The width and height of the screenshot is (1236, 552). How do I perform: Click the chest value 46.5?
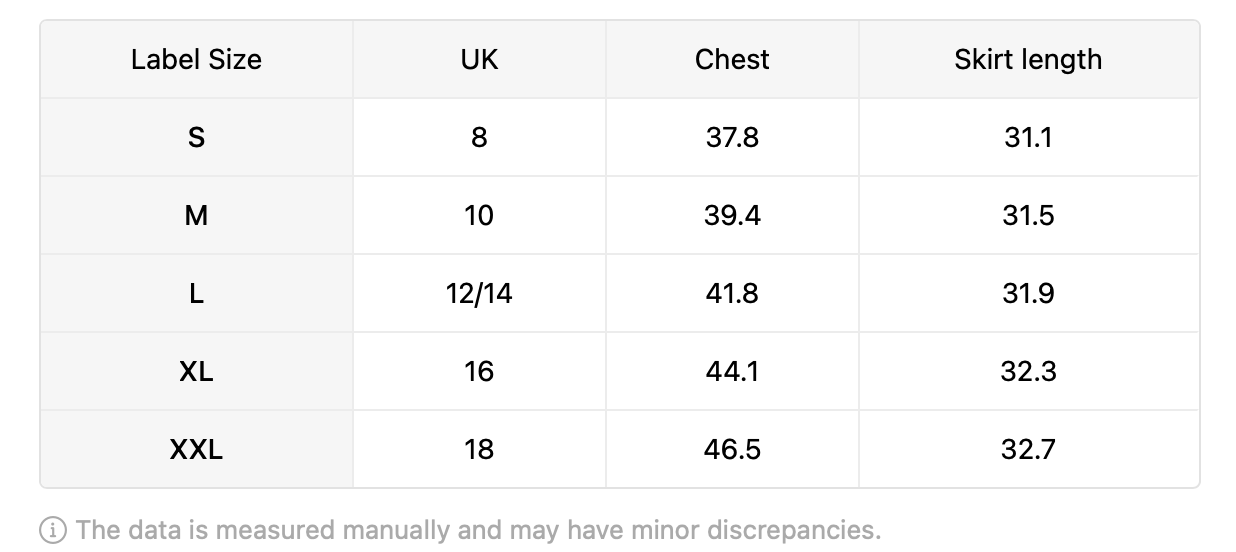click(x=732, y=449)
